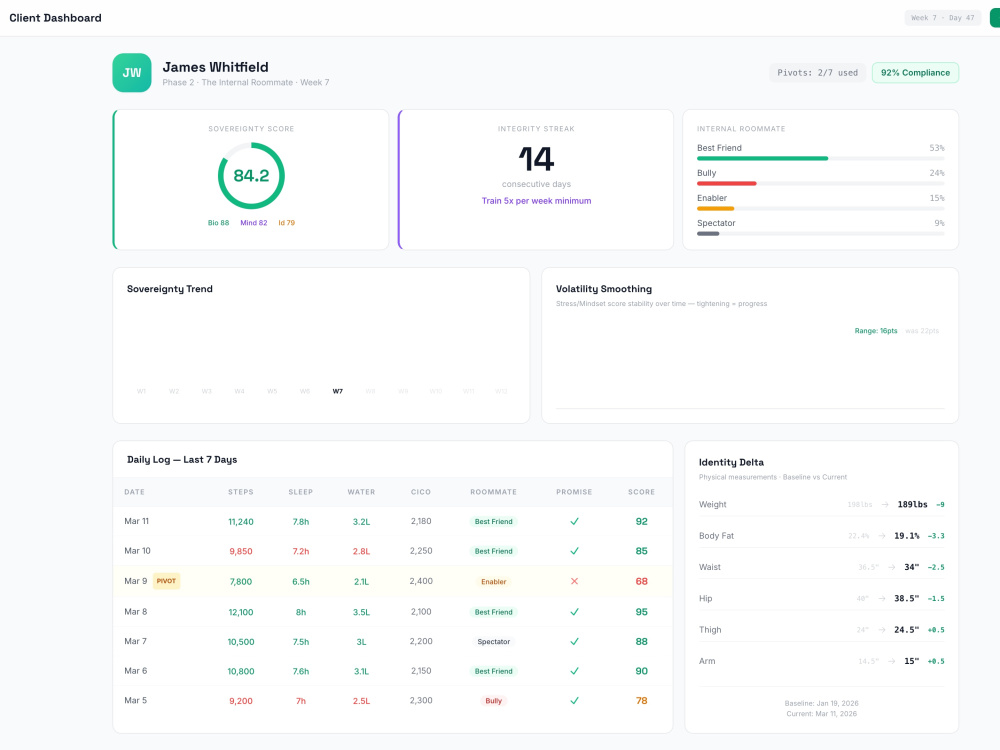Click the 6.5h sleep value
The height and width of the screenshot is (750, 1000).
(x=300, y=582)
